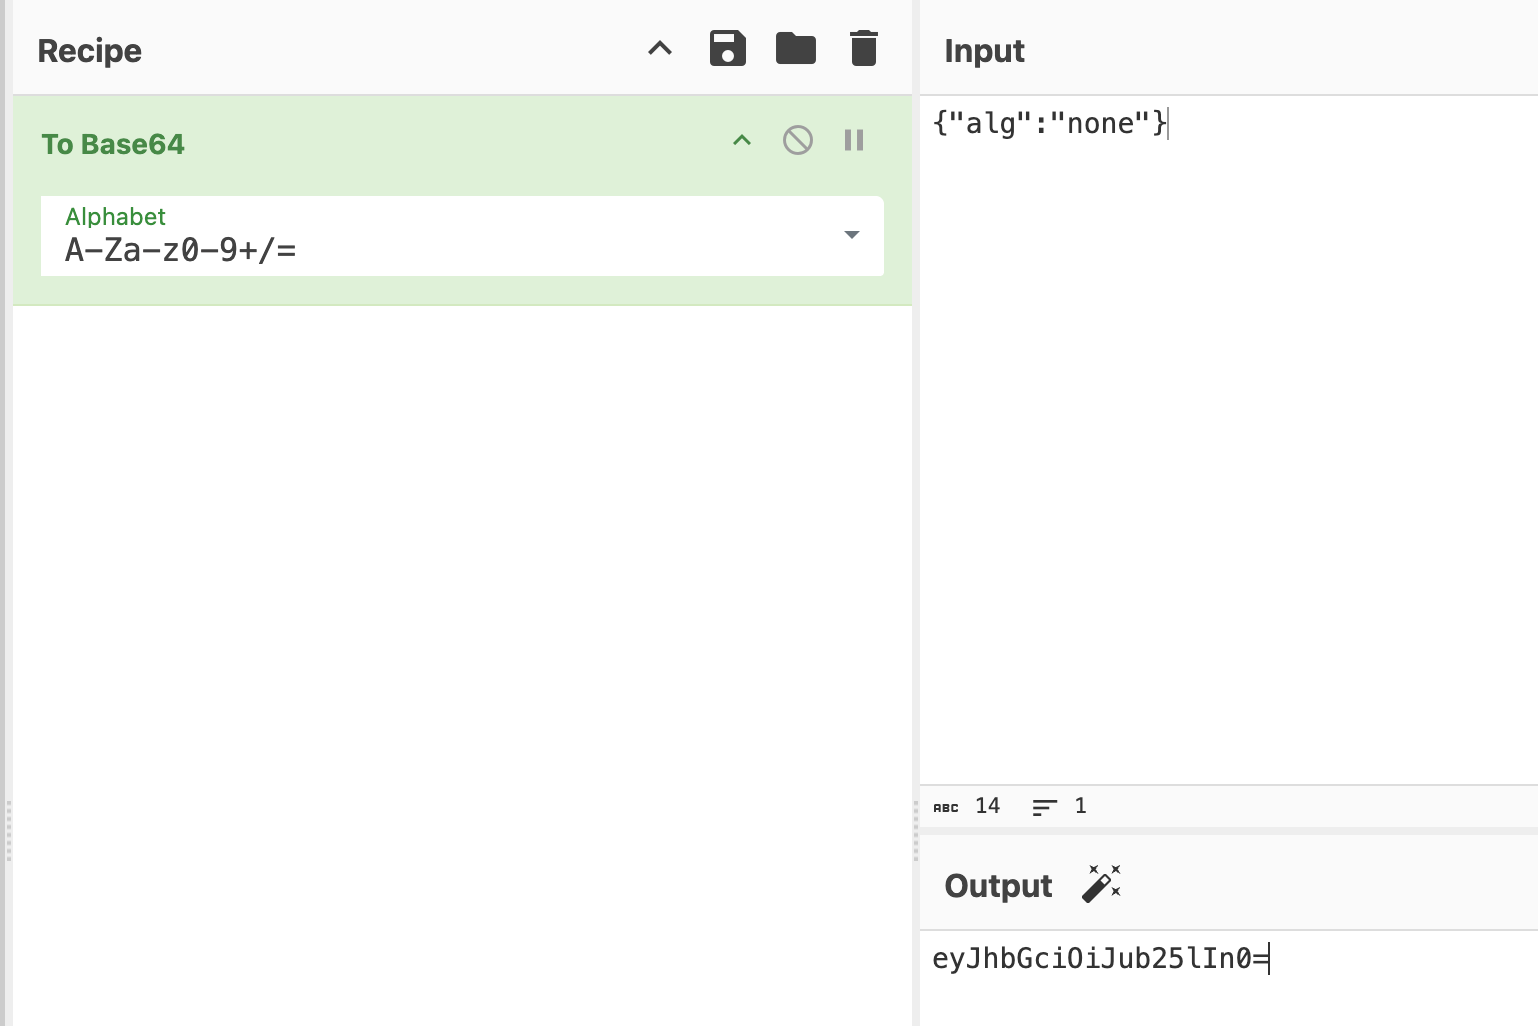Click the empty recipe area below To Base64

click(460, 650)
